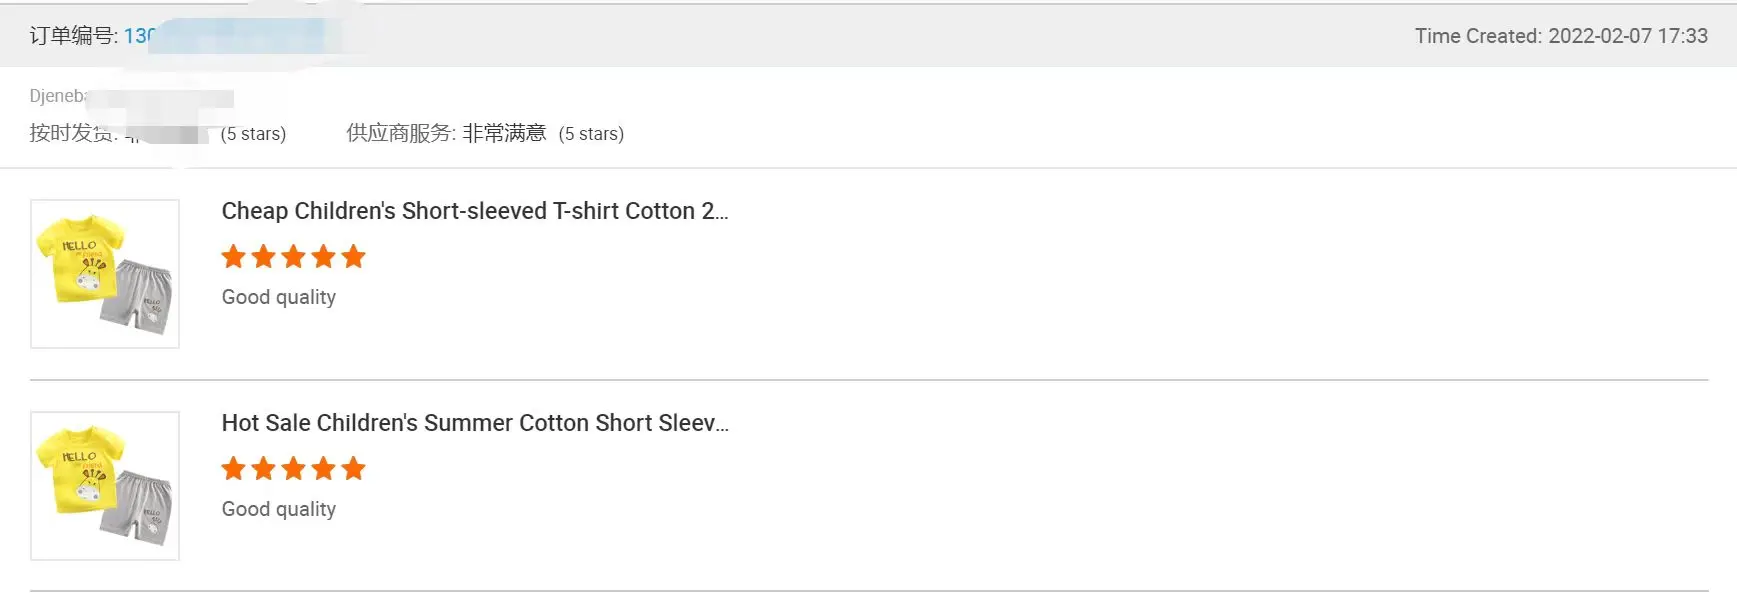
Task: Open the blue order number link
Action: pyautogui.click(x=140, y=36)
